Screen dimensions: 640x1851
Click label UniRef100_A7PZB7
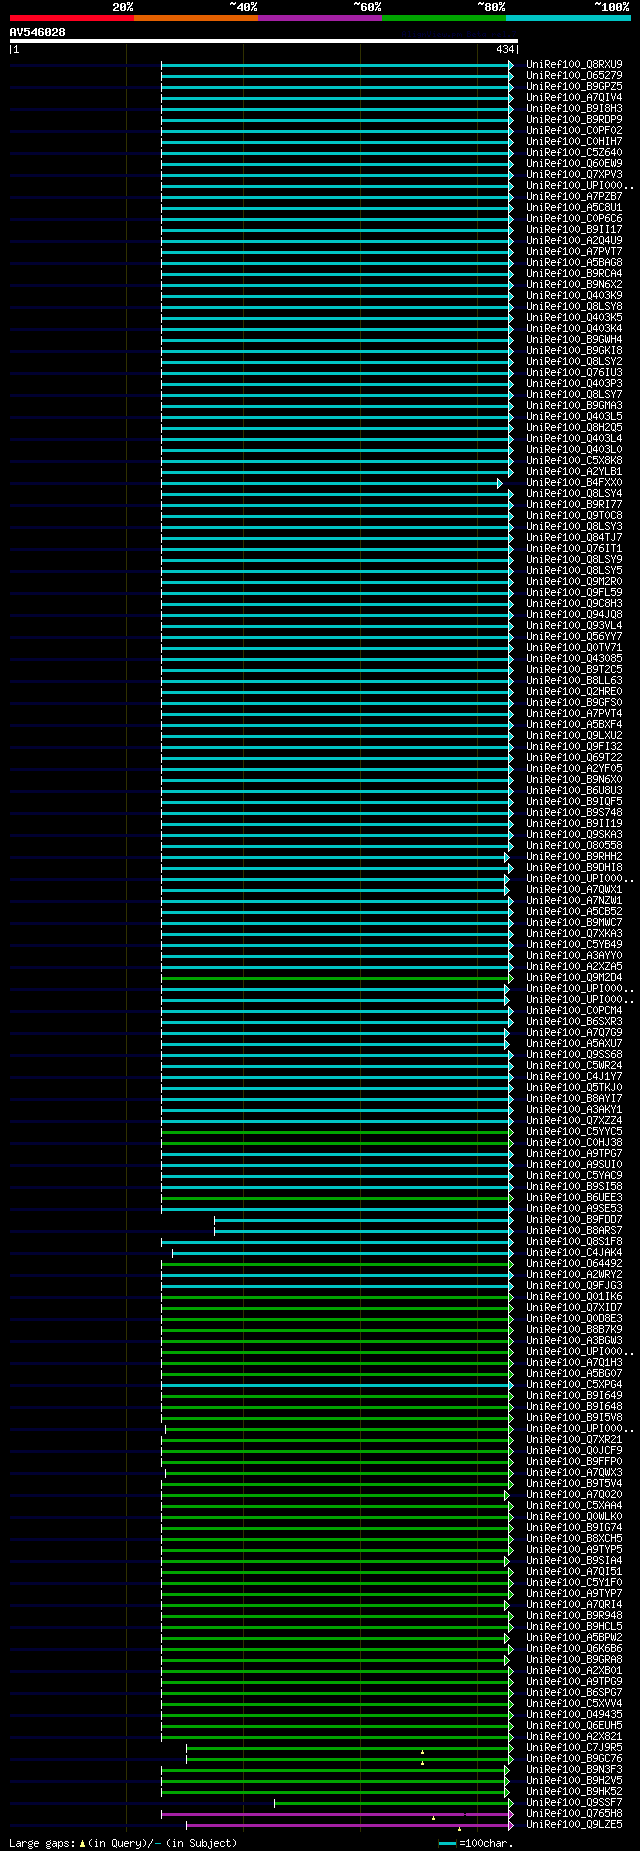[574, 196]
